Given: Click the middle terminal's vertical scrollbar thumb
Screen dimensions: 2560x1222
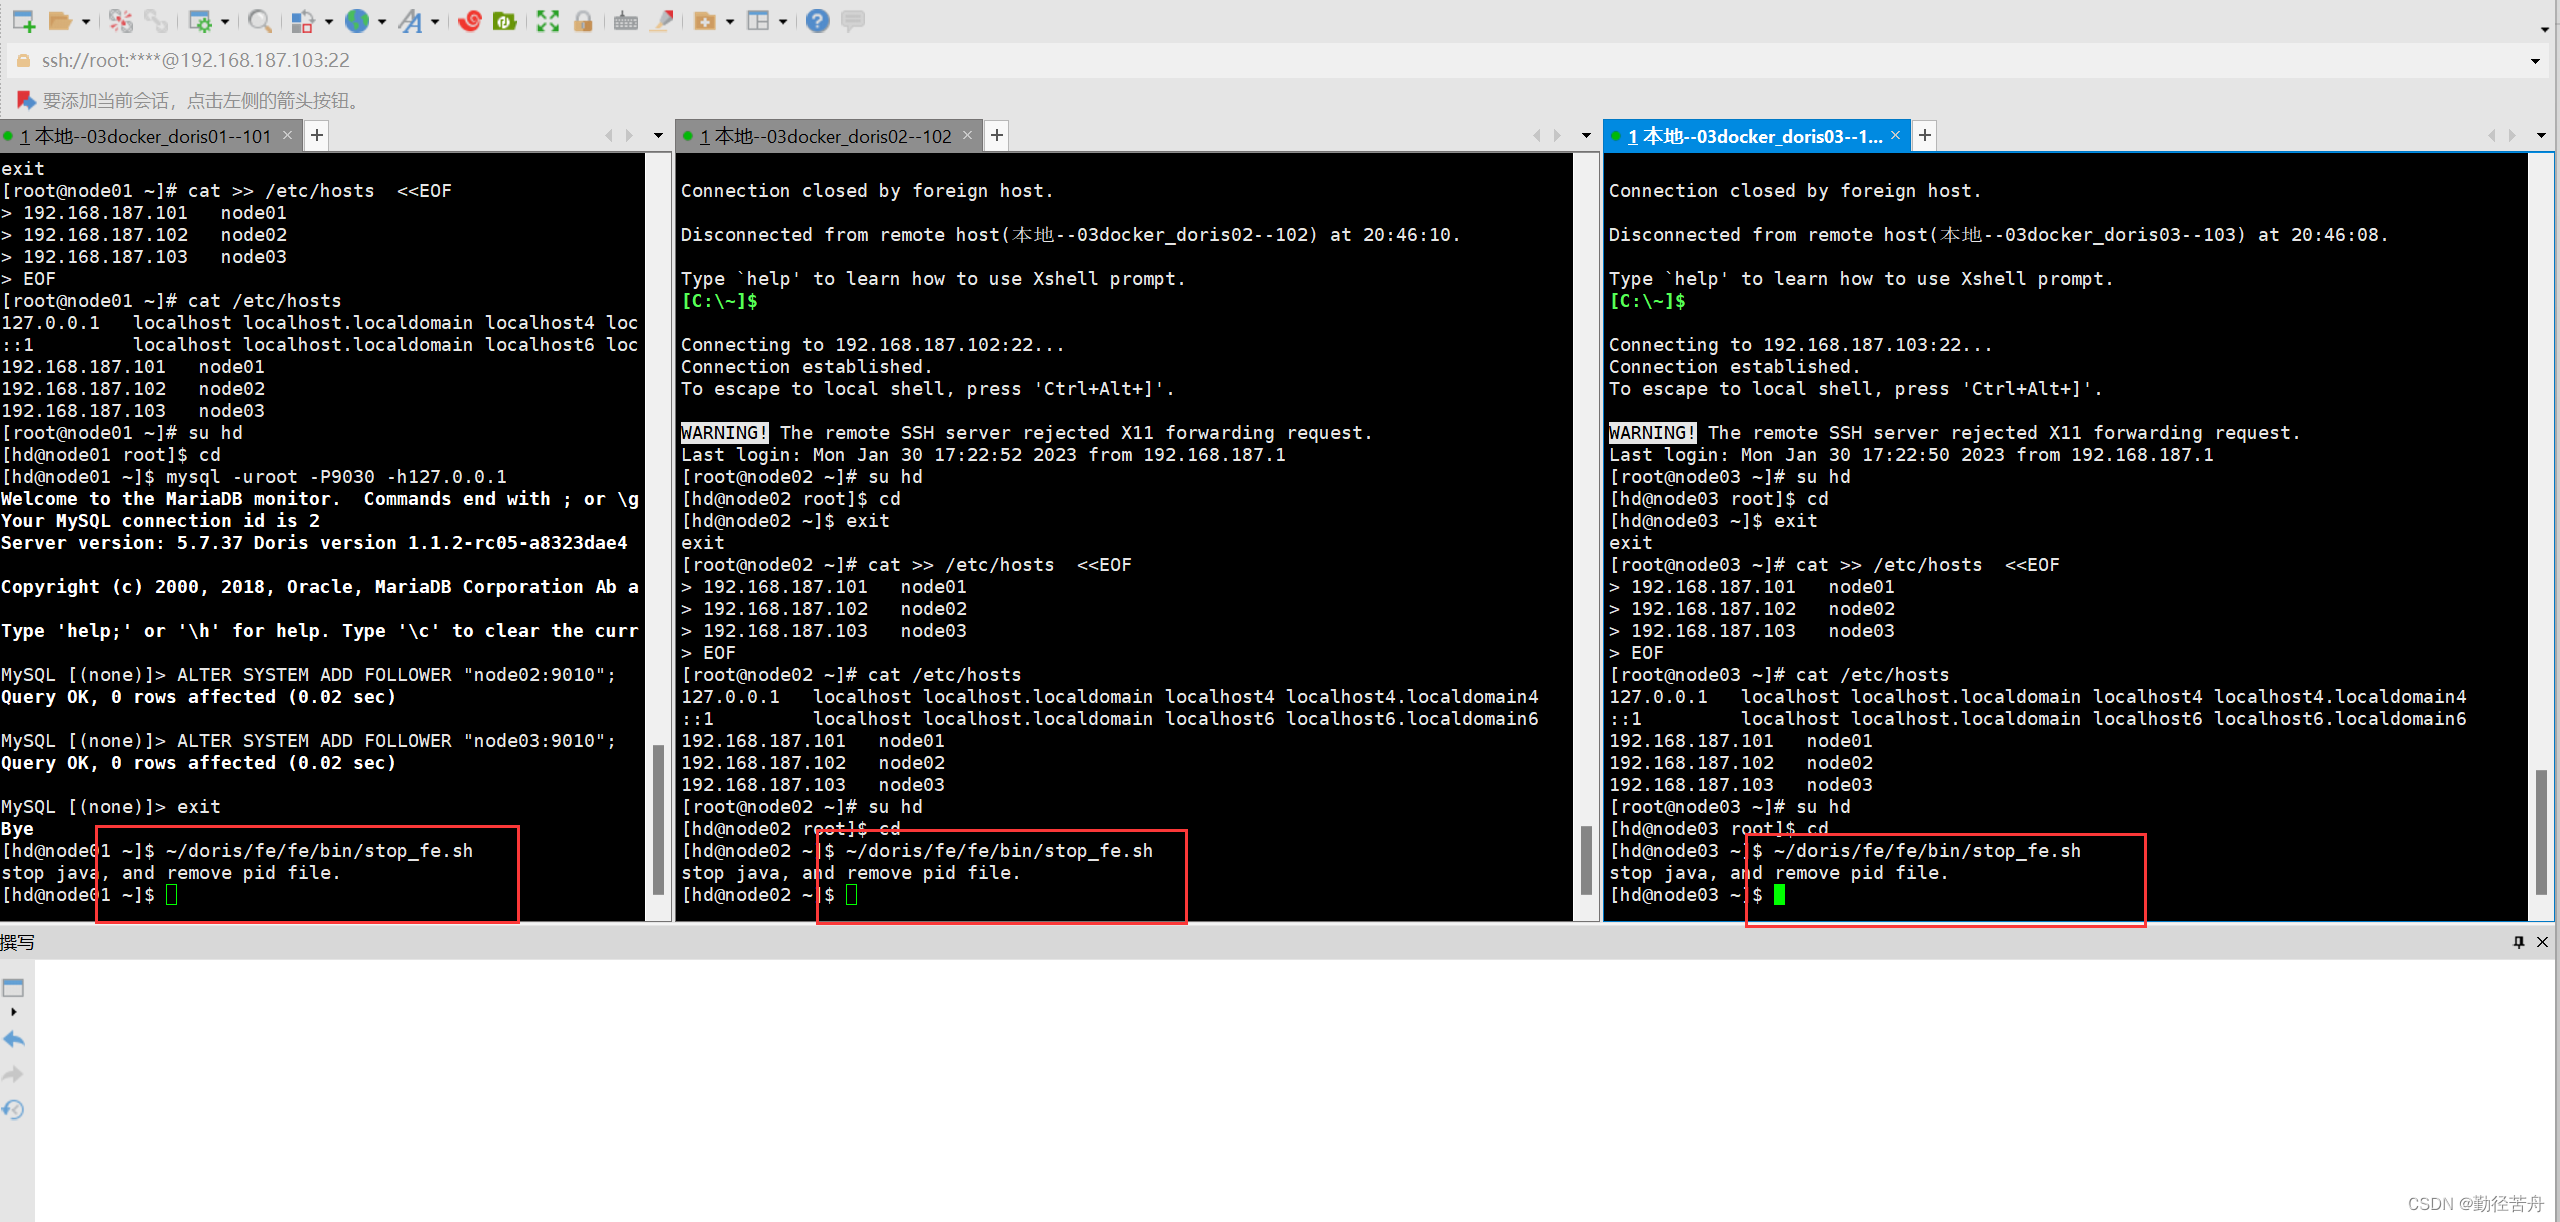Looking at the screenshot, I should 1586,858.
